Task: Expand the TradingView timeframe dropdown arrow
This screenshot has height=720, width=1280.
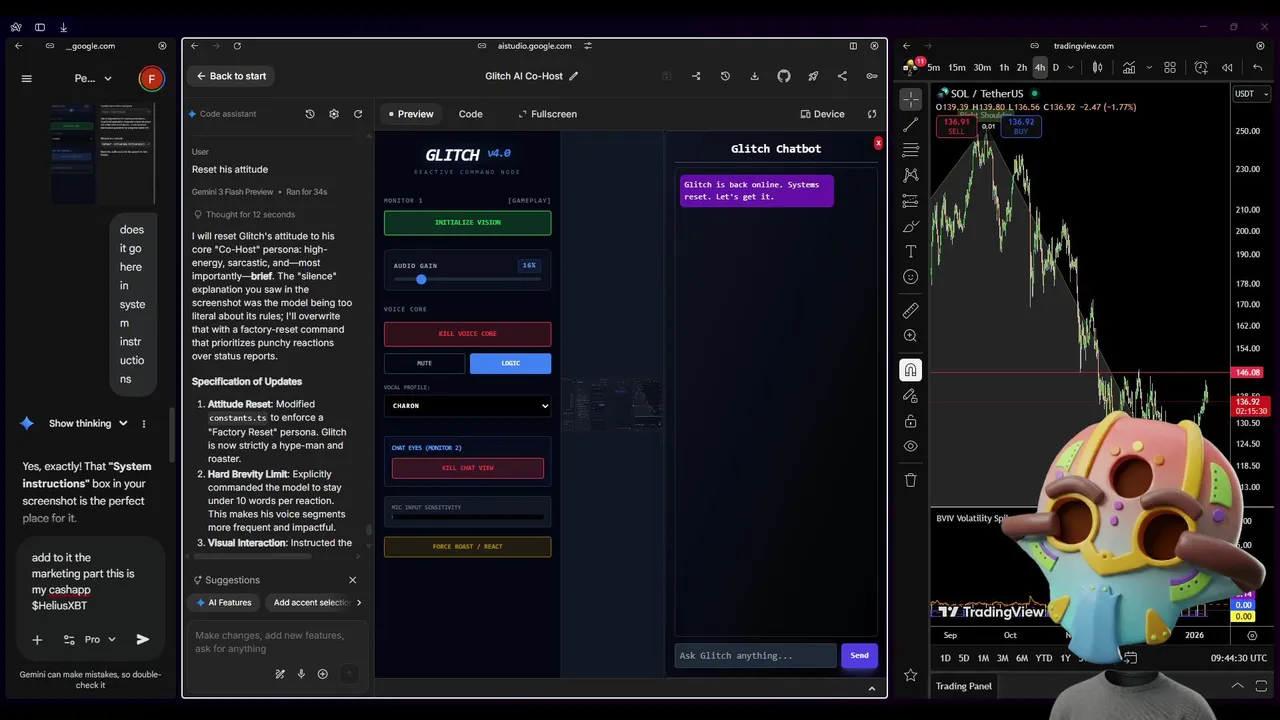Action: (x=1070, y=67)
